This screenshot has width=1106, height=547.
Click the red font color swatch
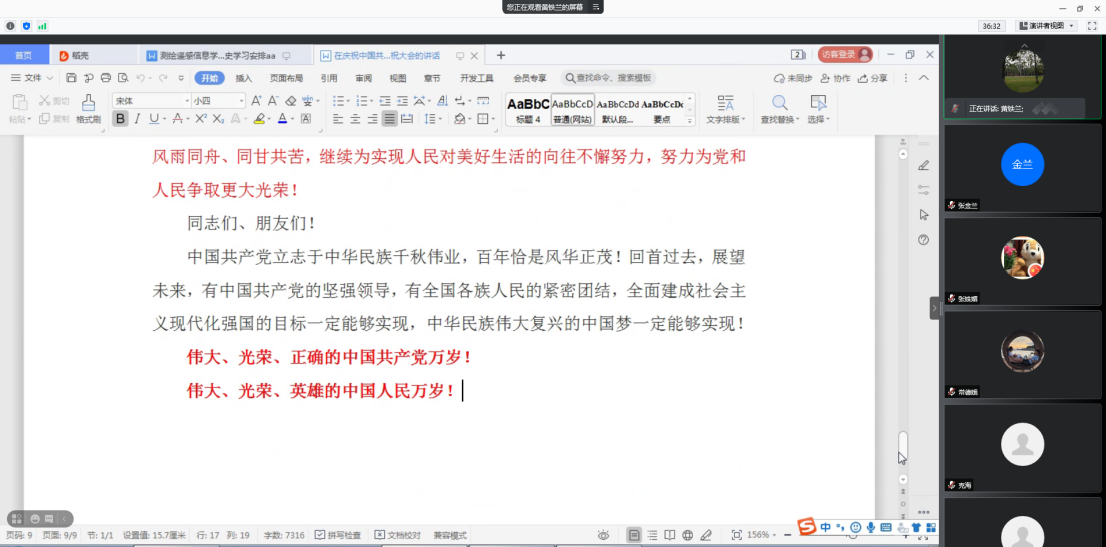pyautogui.click(x=282, y=119)
